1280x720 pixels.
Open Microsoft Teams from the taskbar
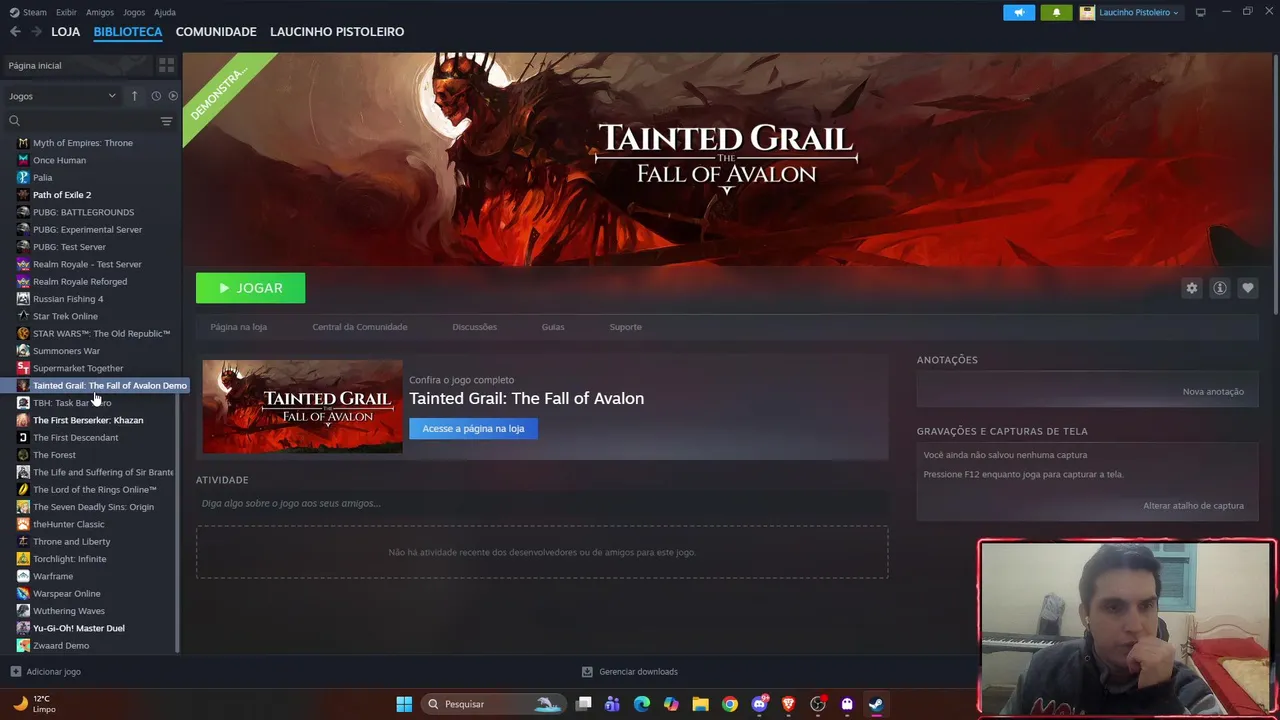pyautogui.click(x=613, y=704)
